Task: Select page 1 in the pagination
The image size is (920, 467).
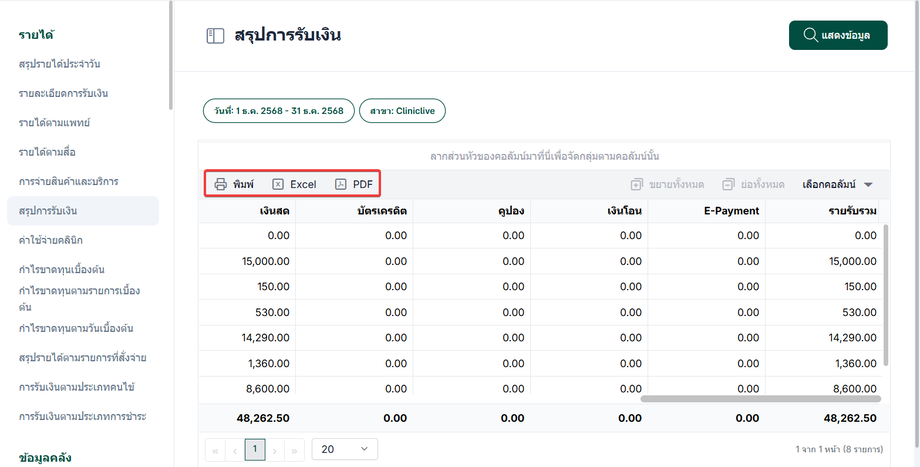Action: (255, 449)
